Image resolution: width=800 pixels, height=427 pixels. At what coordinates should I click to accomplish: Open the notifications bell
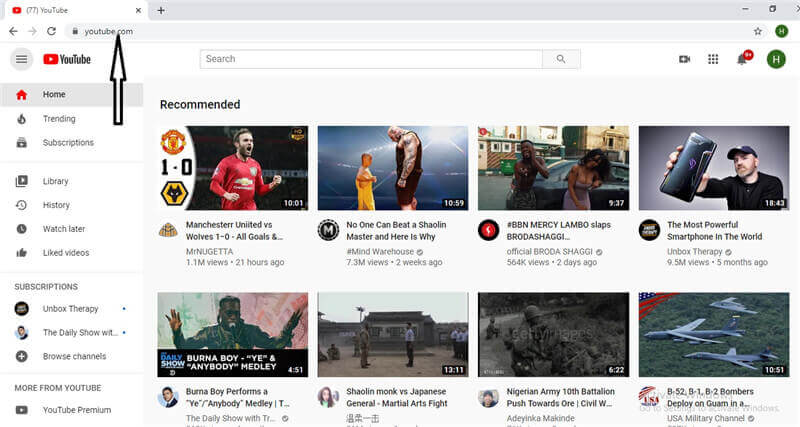[742, 59]
